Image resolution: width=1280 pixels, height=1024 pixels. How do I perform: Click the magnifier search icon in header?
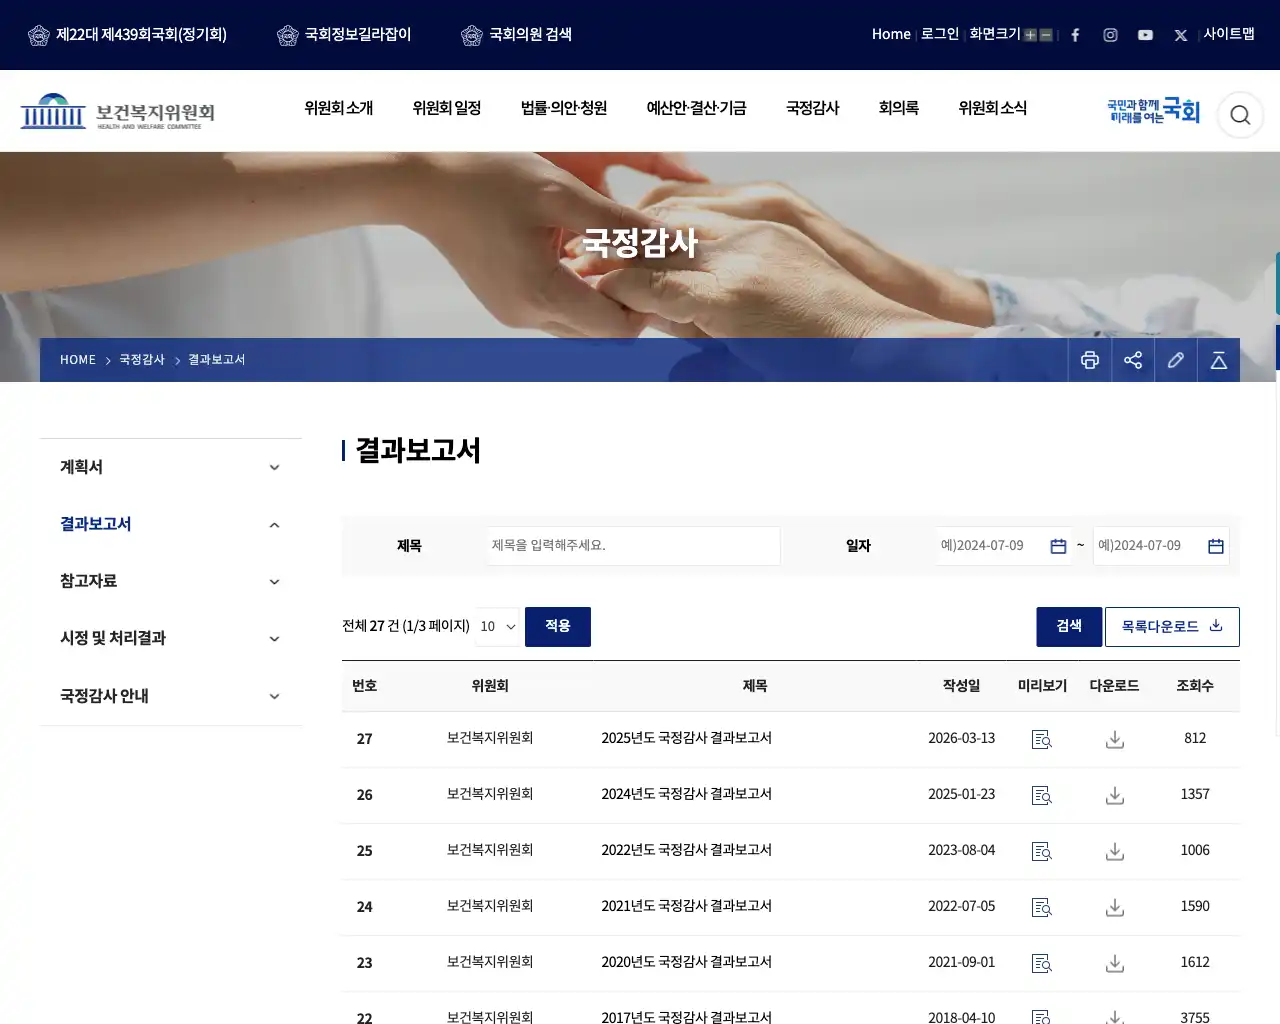pos(1240,115)
